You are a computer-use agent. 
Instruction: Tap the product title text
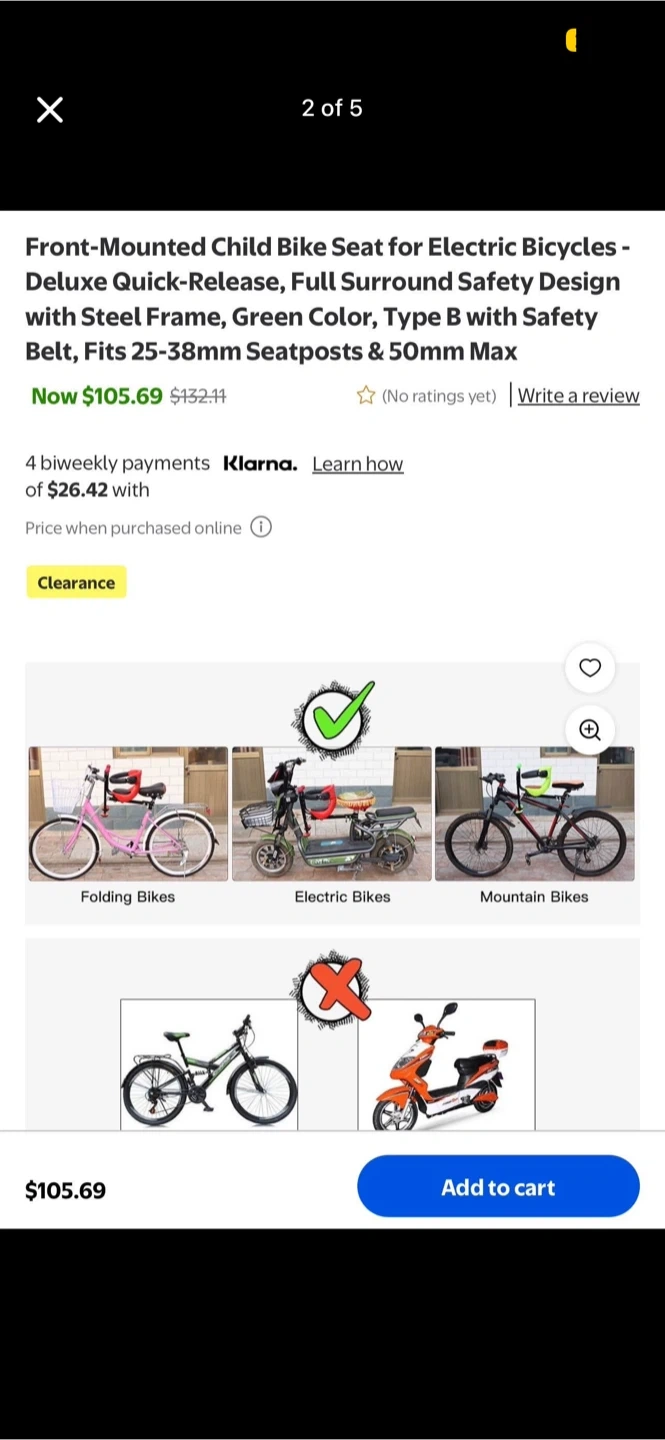click(x=327, y=299)
